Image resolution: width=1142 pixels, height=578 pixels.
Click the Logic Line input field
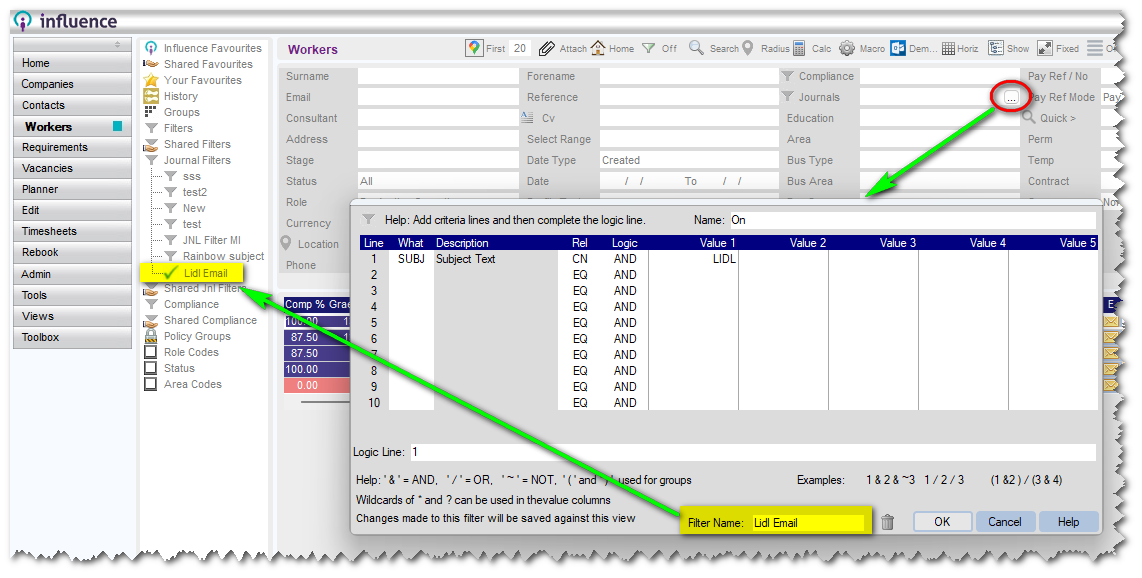pos(753,452)
